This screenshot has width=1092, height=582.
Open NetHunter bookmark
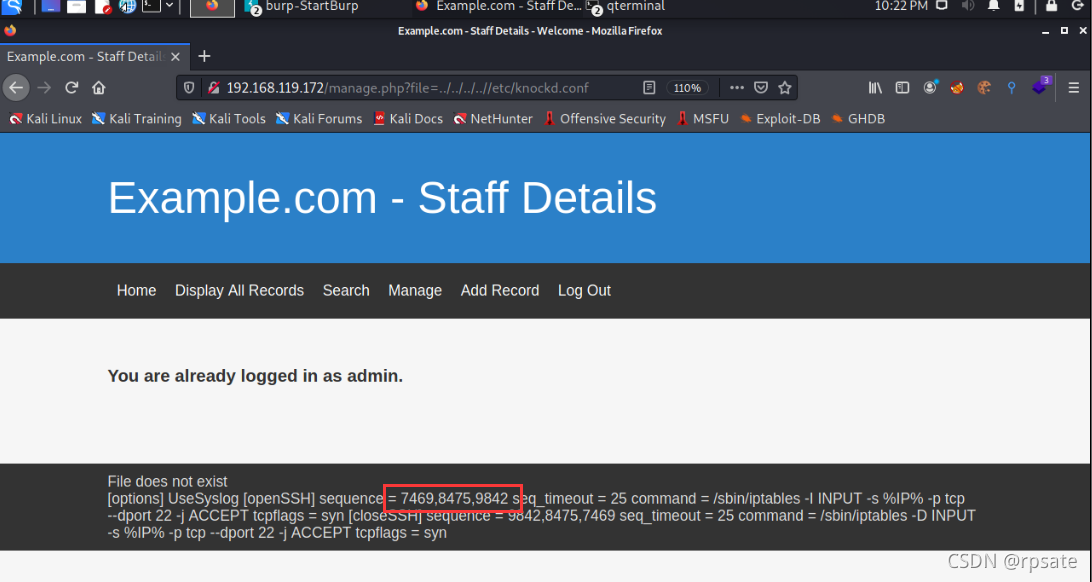tap(493, 119)
